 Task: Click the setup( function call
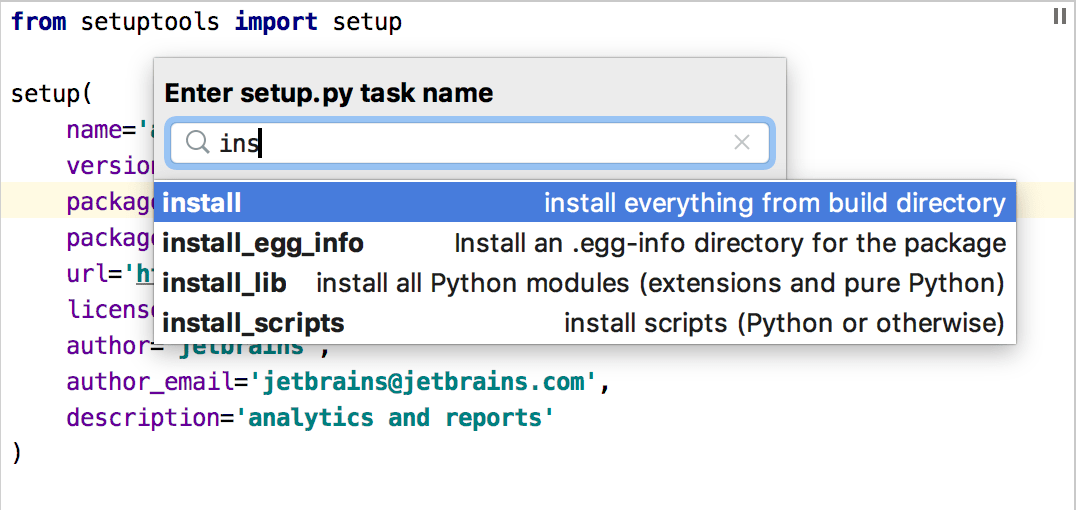click(50, 94)
